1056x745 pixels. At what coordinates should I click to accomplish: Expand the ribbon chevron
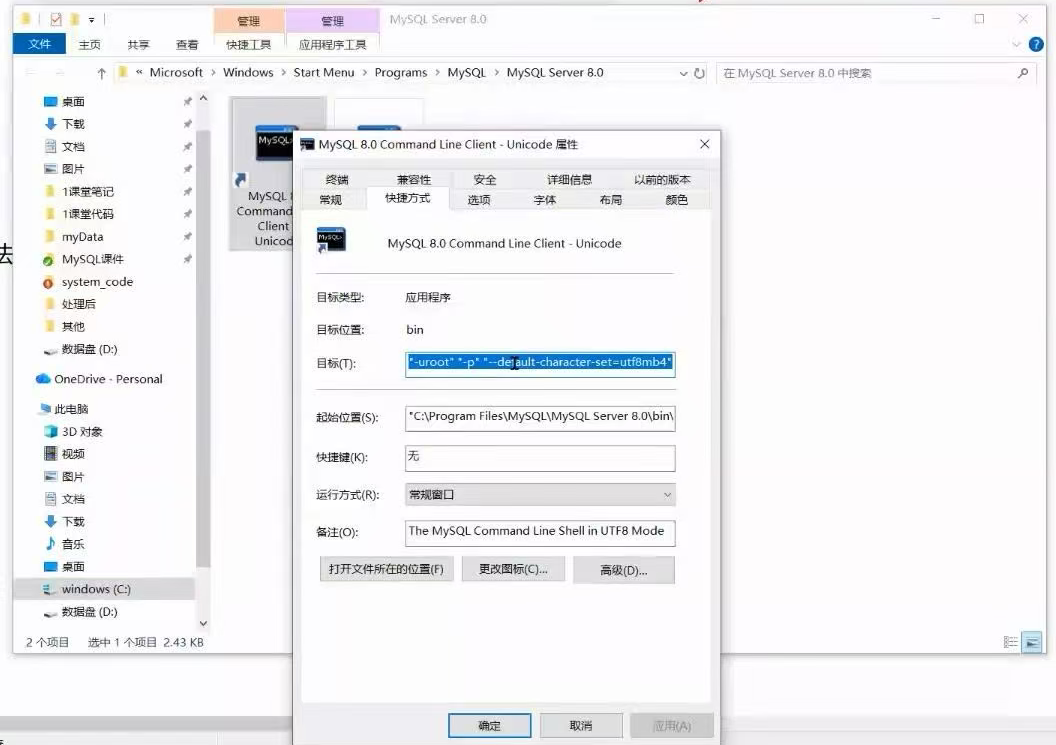1016,44
